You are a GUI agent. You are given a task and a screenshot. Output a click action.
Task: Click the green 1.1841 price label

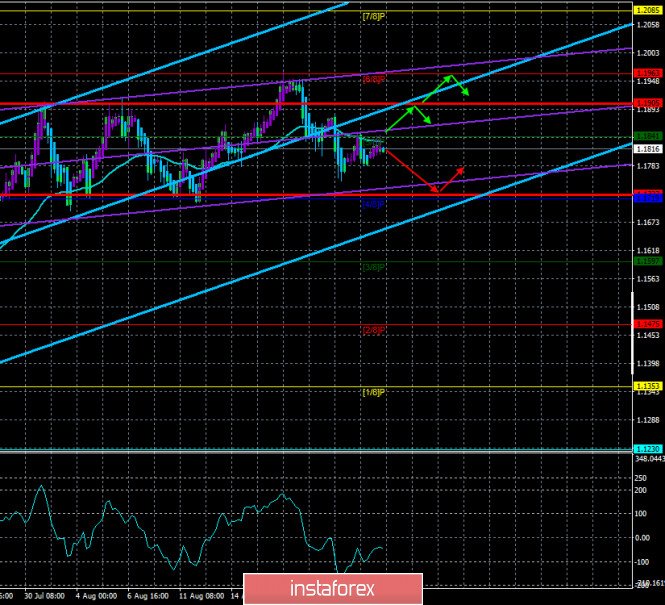pos(648,136)
